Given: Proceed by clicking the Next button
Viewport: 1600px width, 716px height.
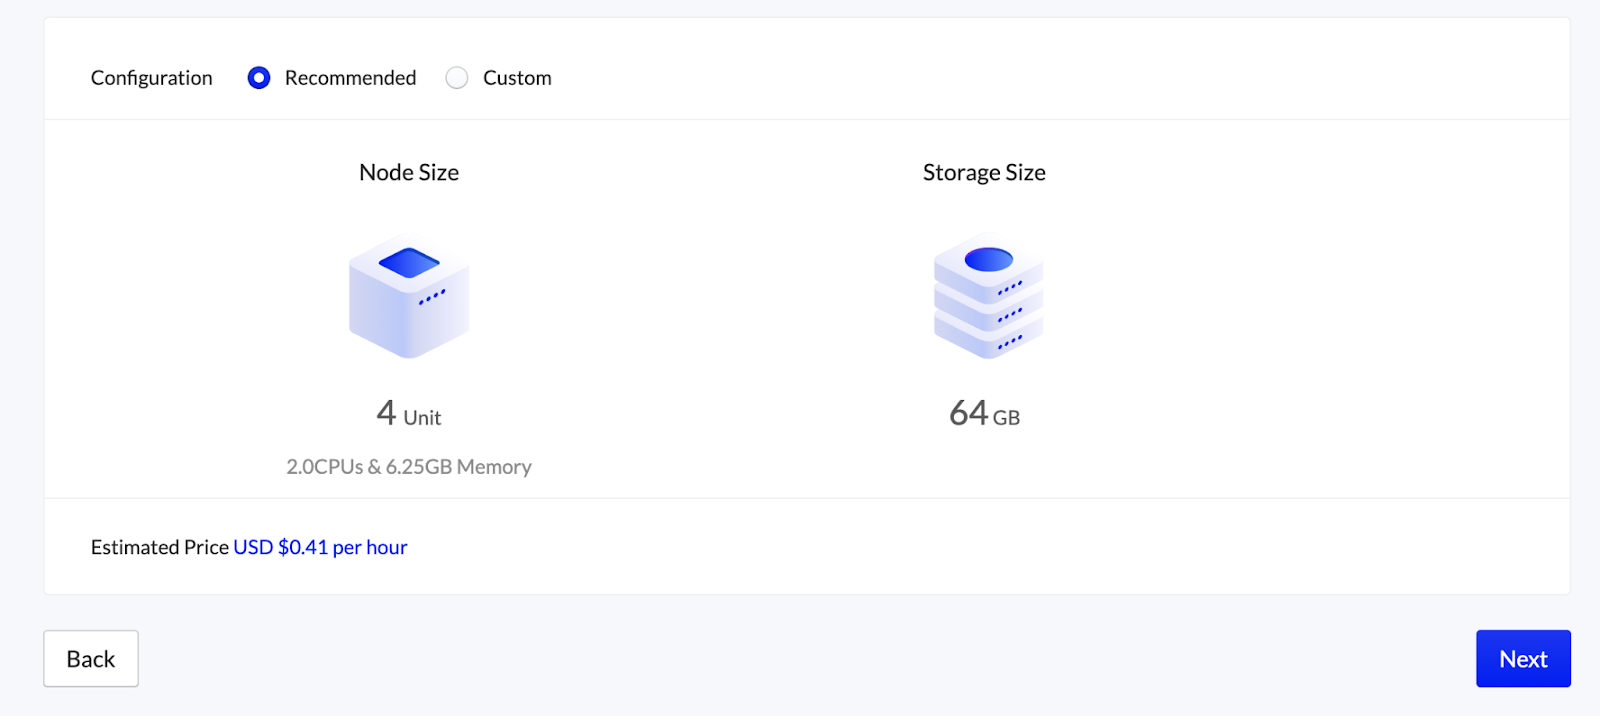Looking at the screenshot, I should [x=1523, y=659].
